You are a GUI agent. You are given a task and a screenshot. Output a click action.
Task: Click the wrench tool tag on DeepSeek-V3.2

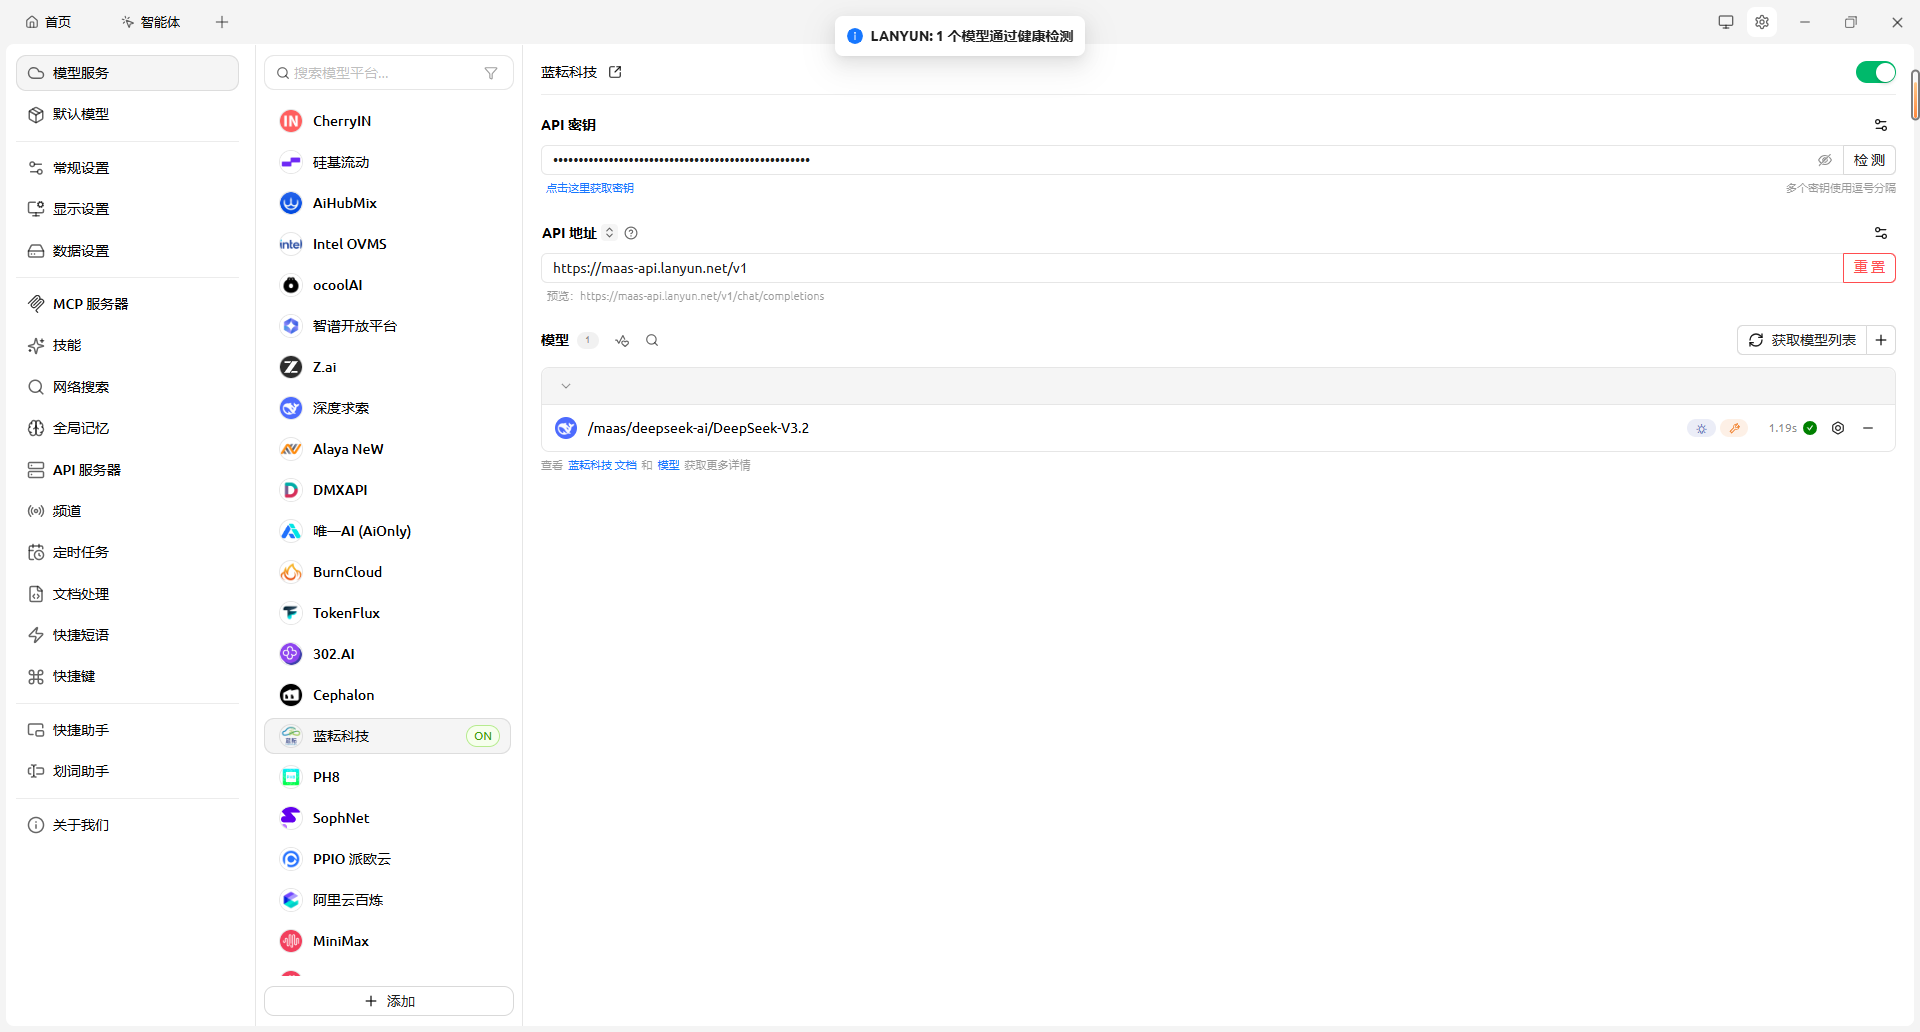coord(1735,428)
